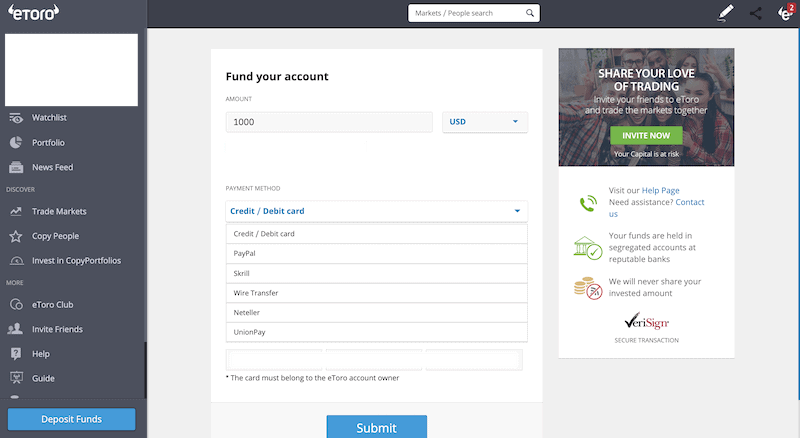Click the Deposit Funds button
Screen dimensions: 800x438
tap(71, 419)
